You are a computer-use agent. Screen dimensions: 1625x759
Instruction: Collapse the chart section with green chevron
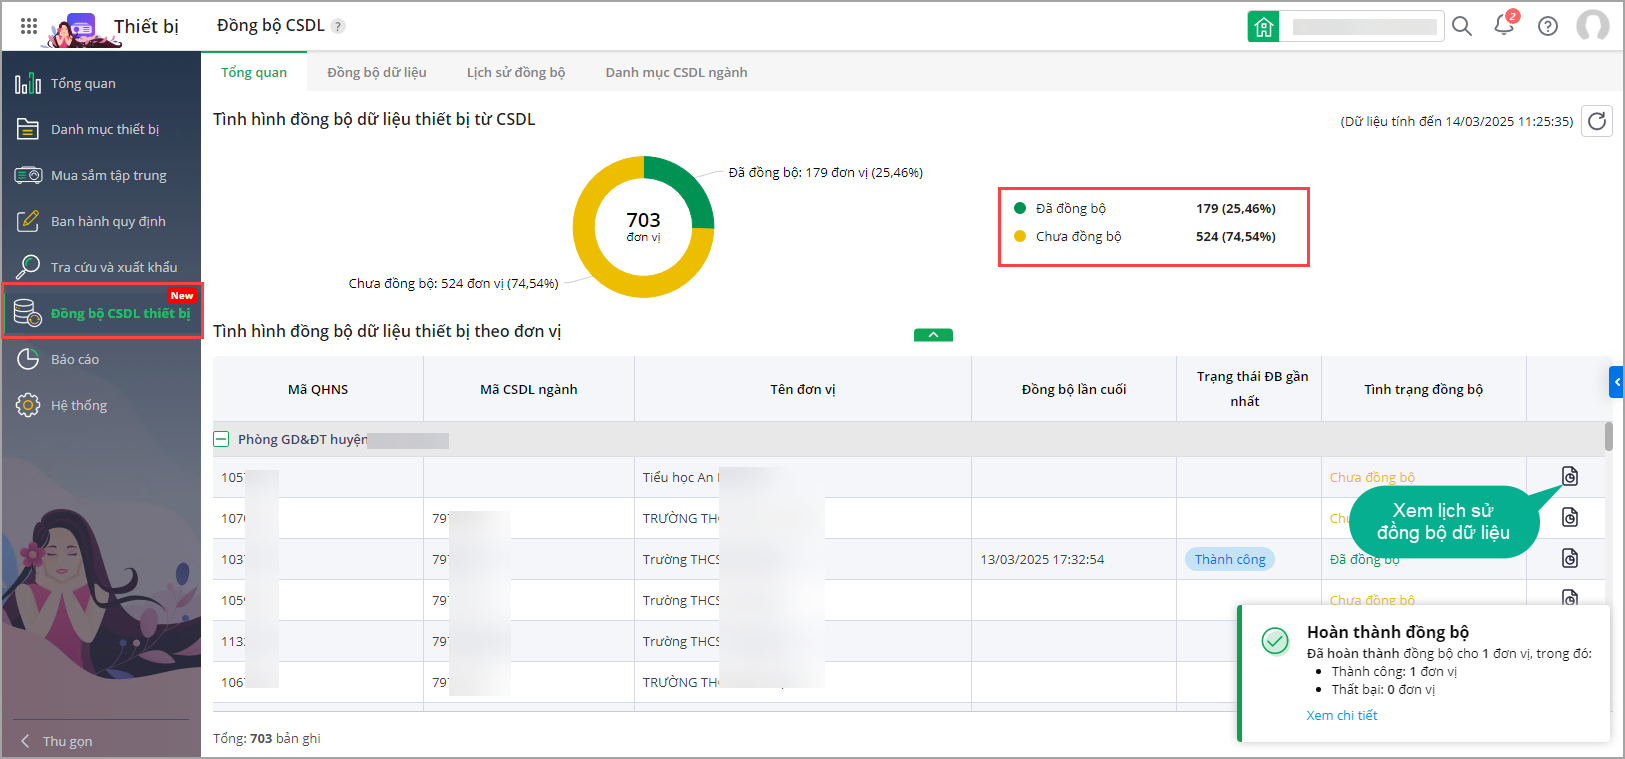pyautogui.click(x=933, y=335)
